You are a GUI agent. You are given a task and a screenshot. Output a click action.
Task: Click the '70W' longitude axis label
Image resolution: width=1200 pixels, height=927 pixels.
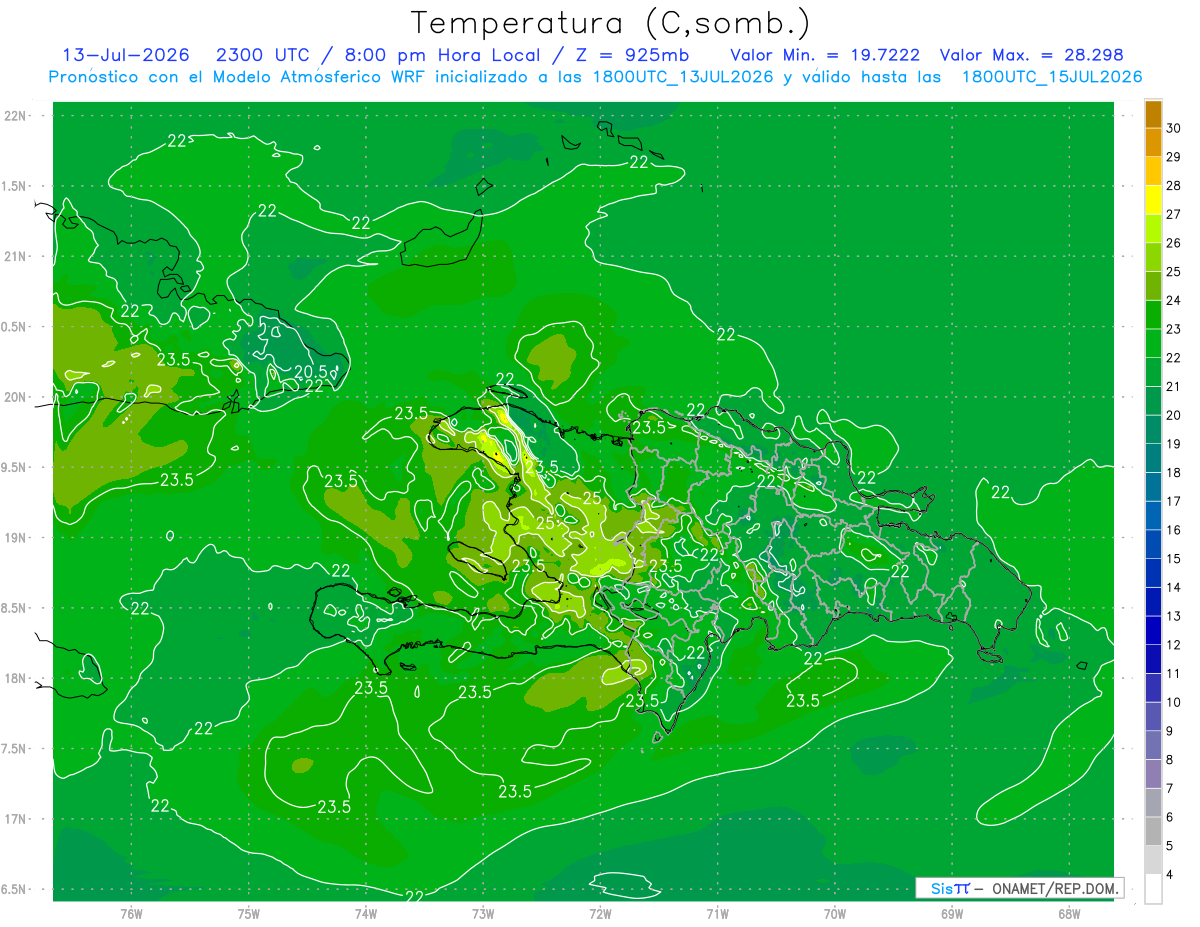pos(835,913)
